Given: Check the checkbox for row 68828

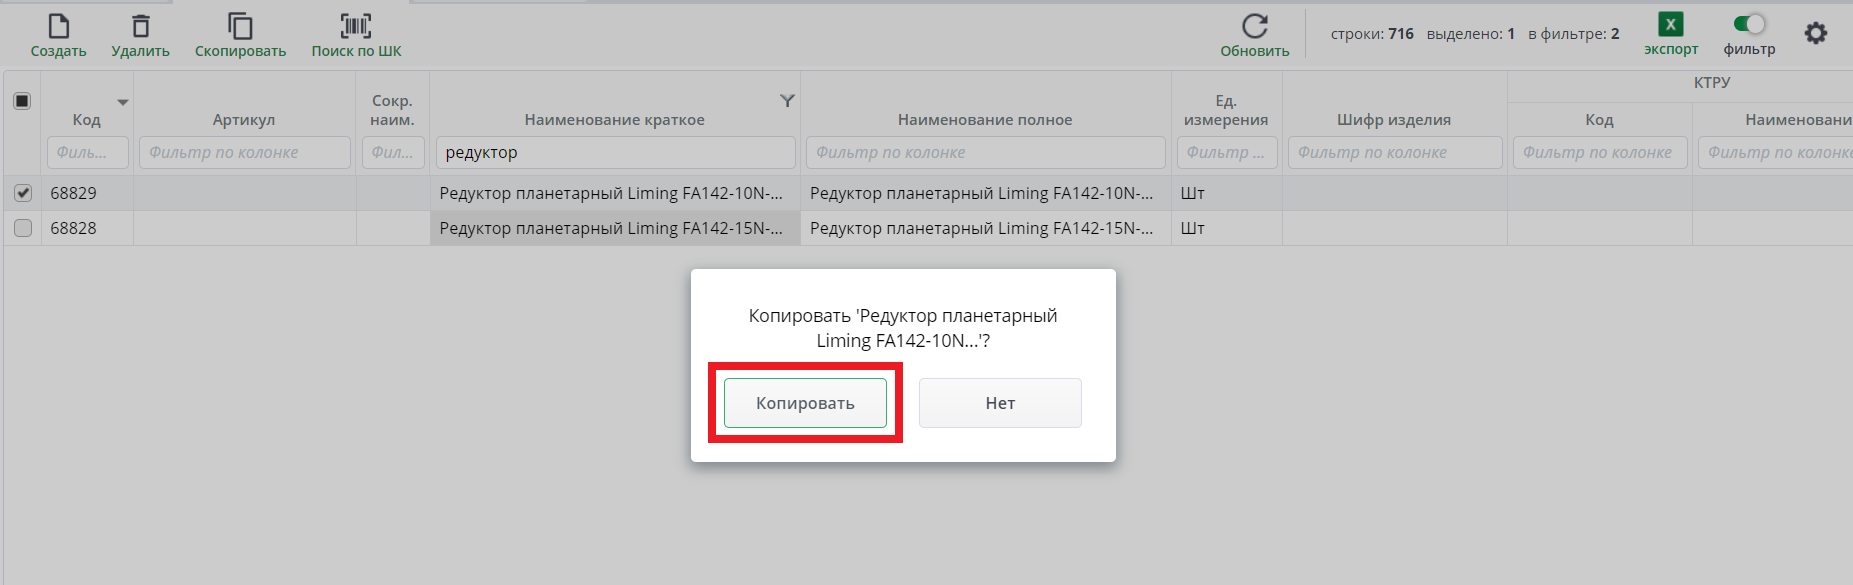Looking at the screenshot, I should click(x=23, y=228).
